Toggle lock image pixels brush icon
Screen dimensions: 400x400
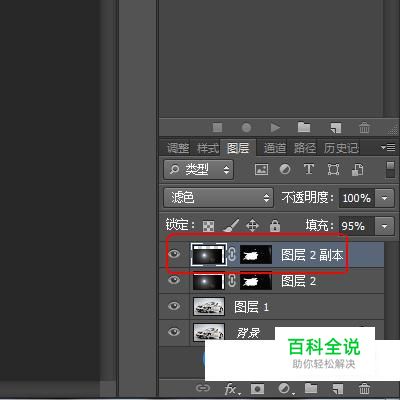click(x=231, y=225)
